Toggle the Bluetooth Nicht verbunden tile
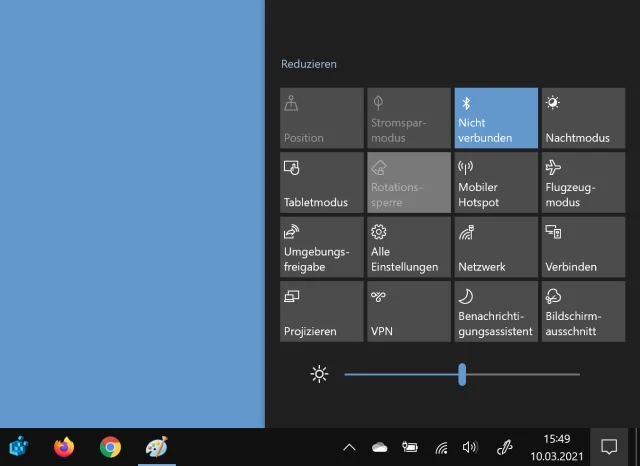 pyautogui.click(x=495, y=118)
